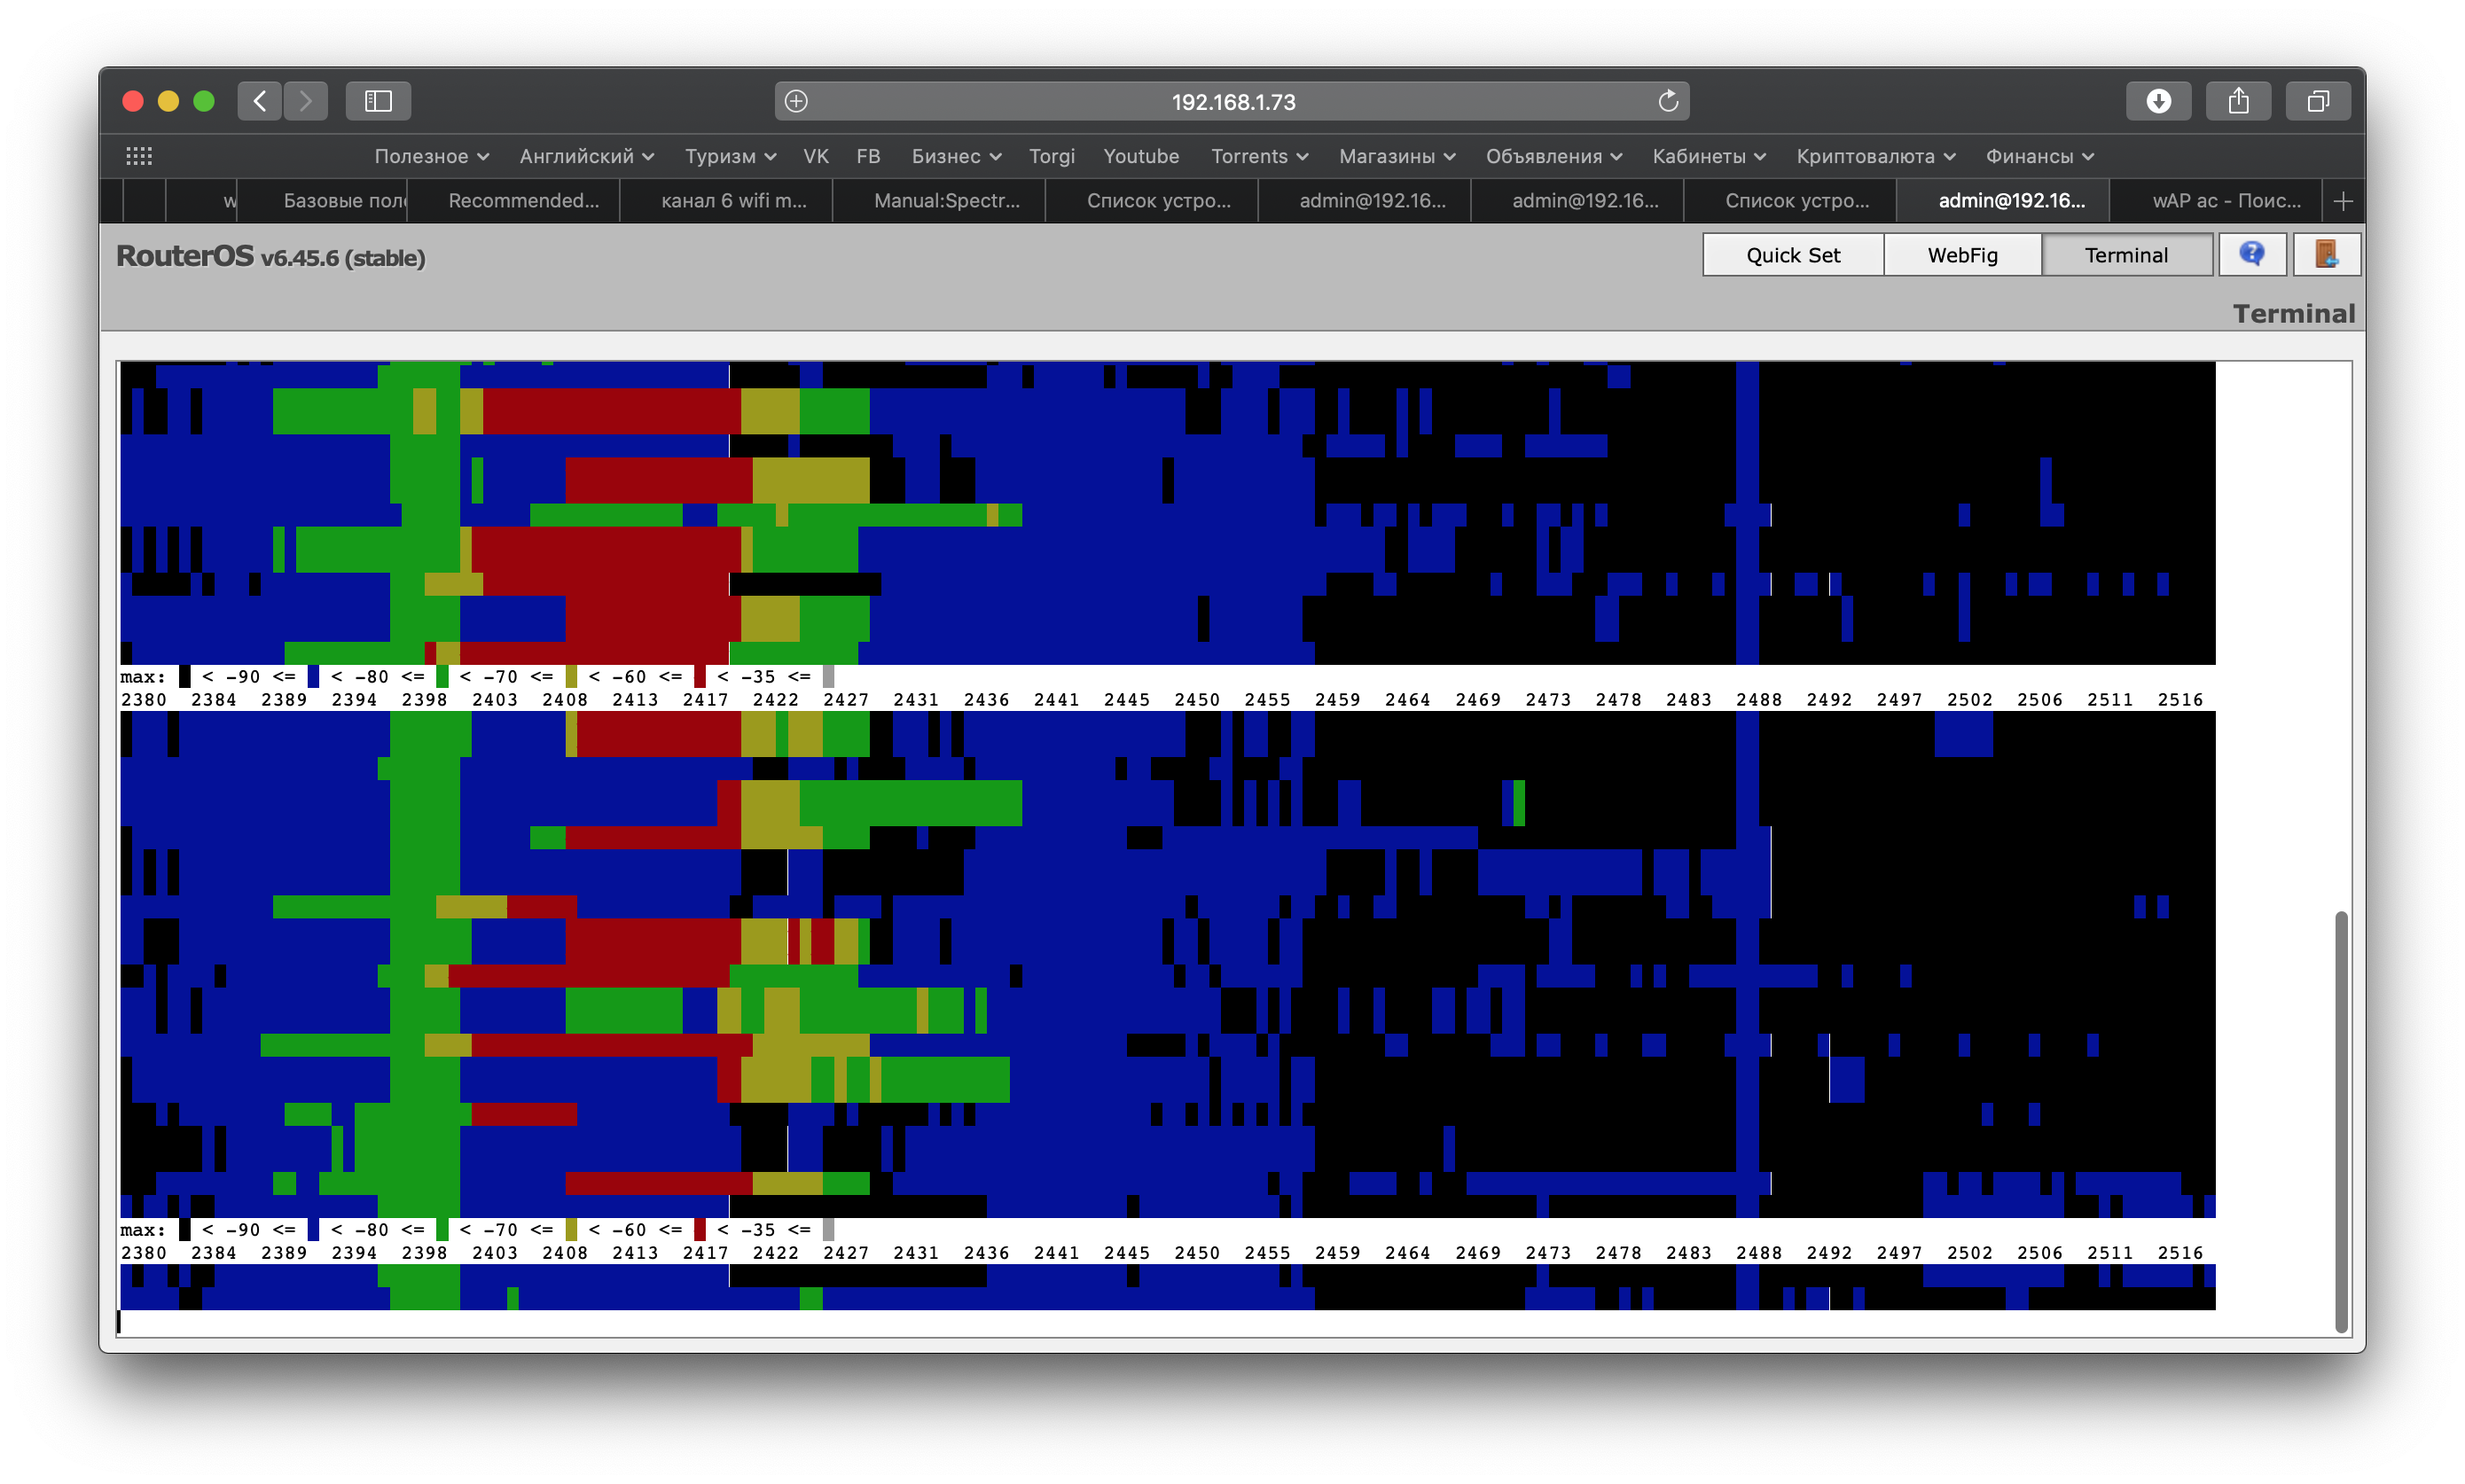The height and width of the screenshot is (1484, 2465).
Task: Switch to the wAP ac - Поис... tab
Action: pyautogui.click(x=2217, y=201)
